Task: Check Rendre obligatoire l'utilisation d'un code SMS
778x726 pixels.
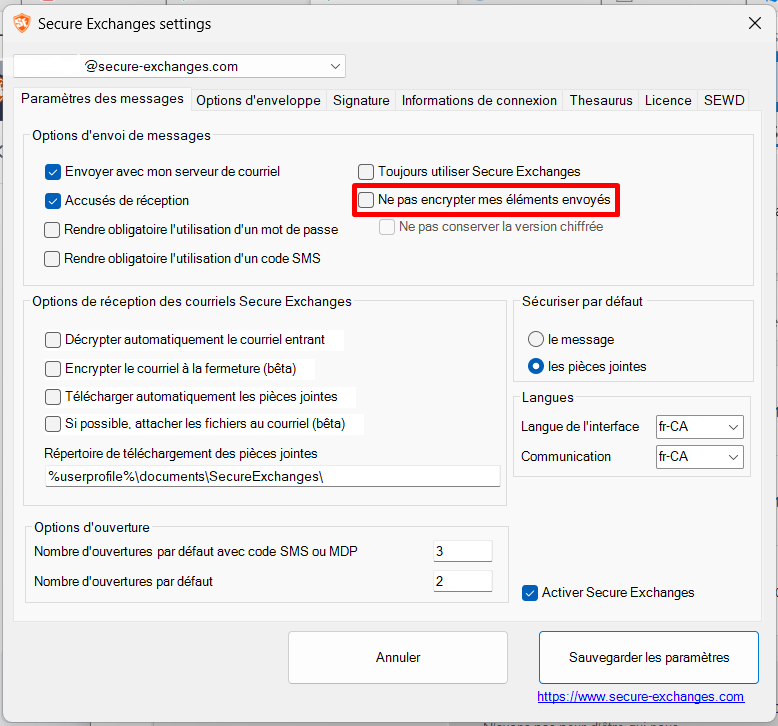Action: 52,259
